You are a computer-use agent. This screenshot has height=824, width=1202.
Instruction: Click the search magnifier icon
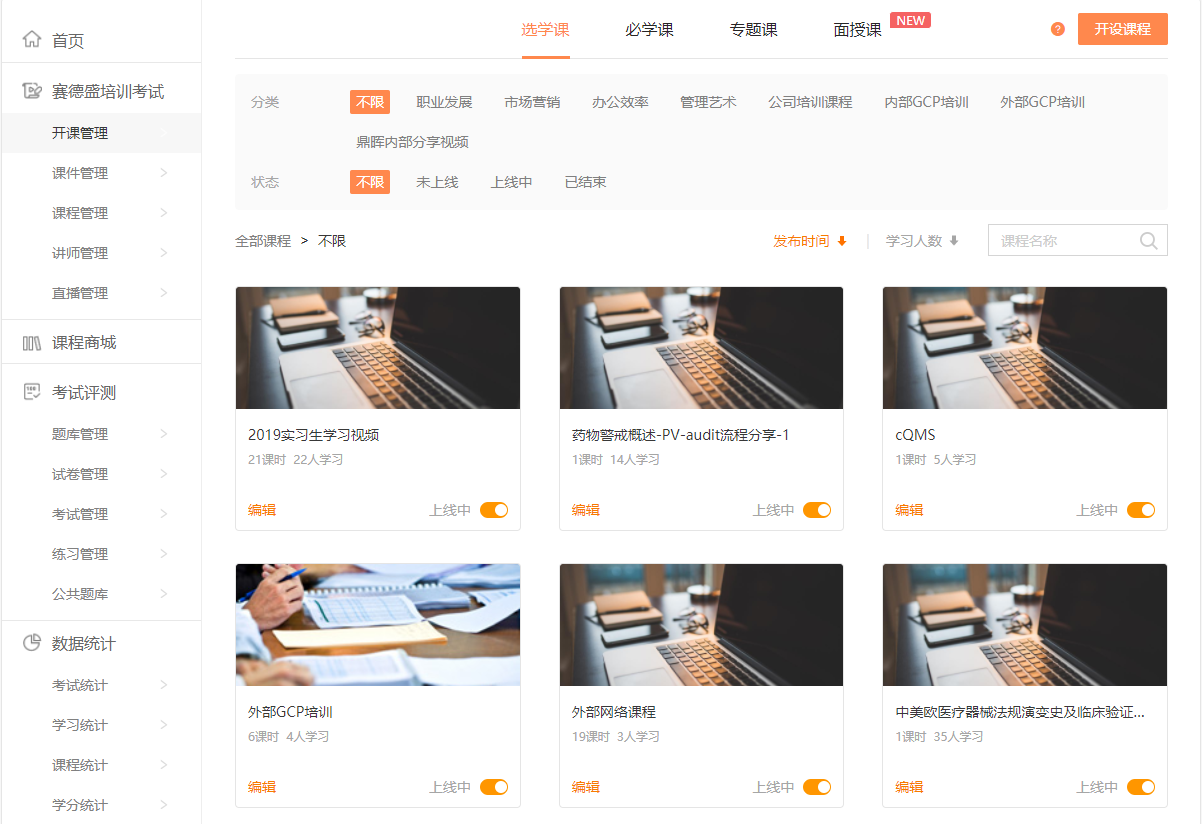(1148, 241)
